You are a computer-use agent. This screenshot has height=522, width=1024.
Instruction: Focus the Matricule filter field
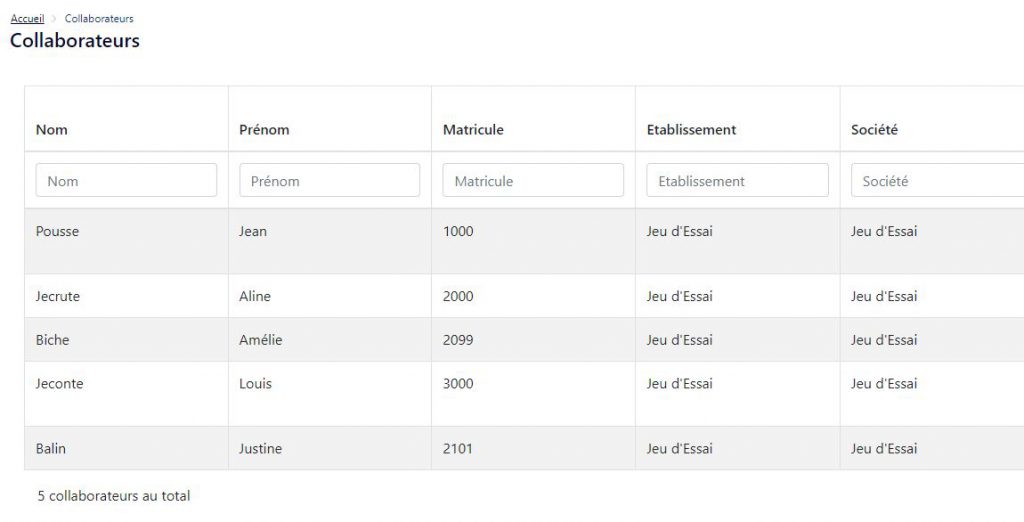533,180
